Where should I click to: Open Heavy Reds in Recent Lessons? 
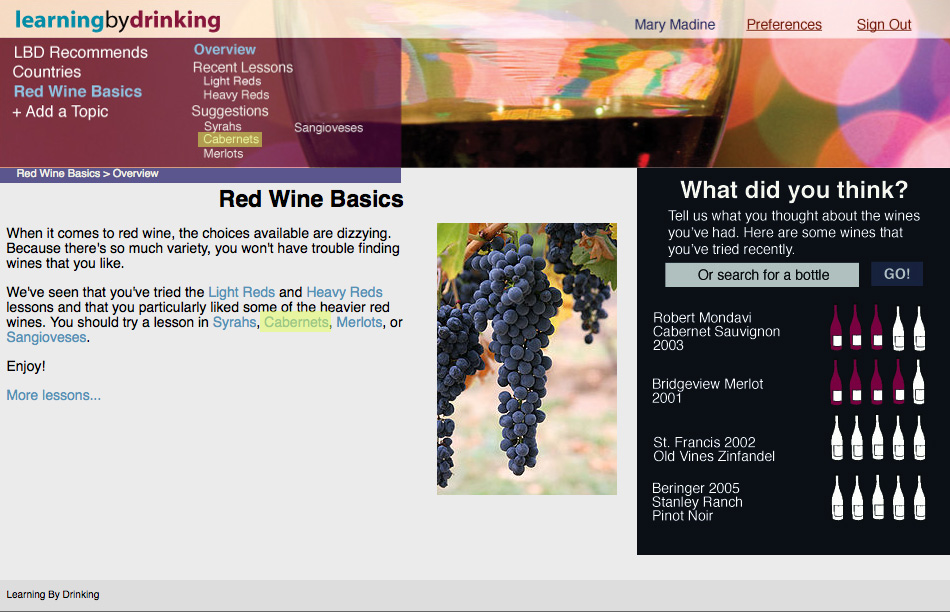[x=236, y=95]
